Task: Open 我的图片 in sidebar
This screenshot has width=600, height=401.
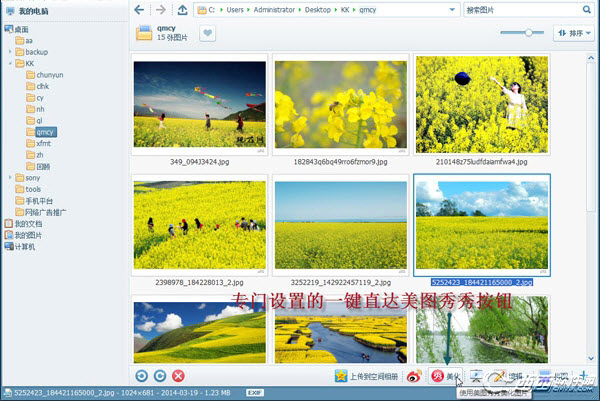Action: point(23,235)
